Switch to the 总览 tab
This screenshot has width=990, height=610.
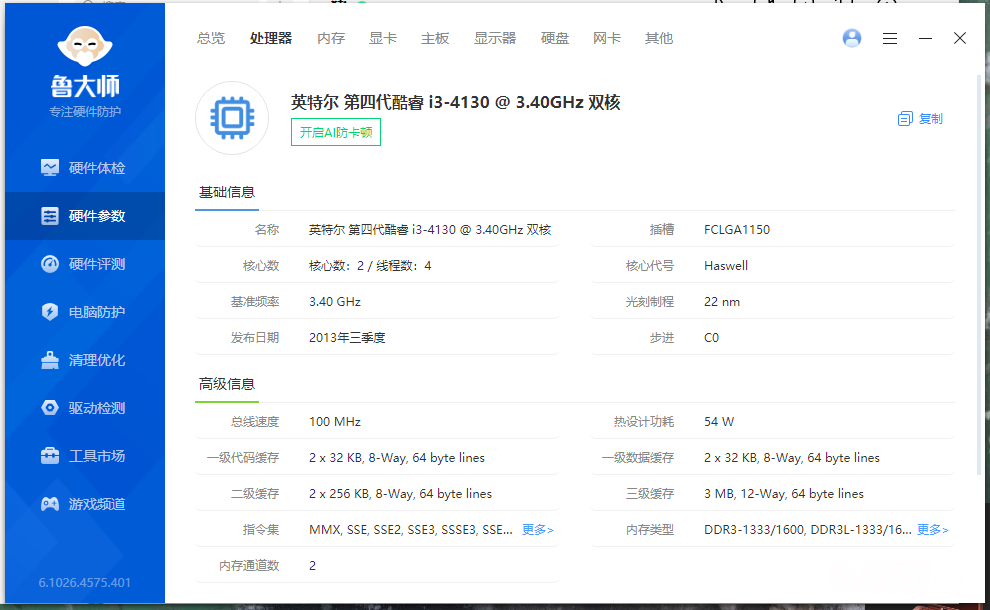[211, 38]
